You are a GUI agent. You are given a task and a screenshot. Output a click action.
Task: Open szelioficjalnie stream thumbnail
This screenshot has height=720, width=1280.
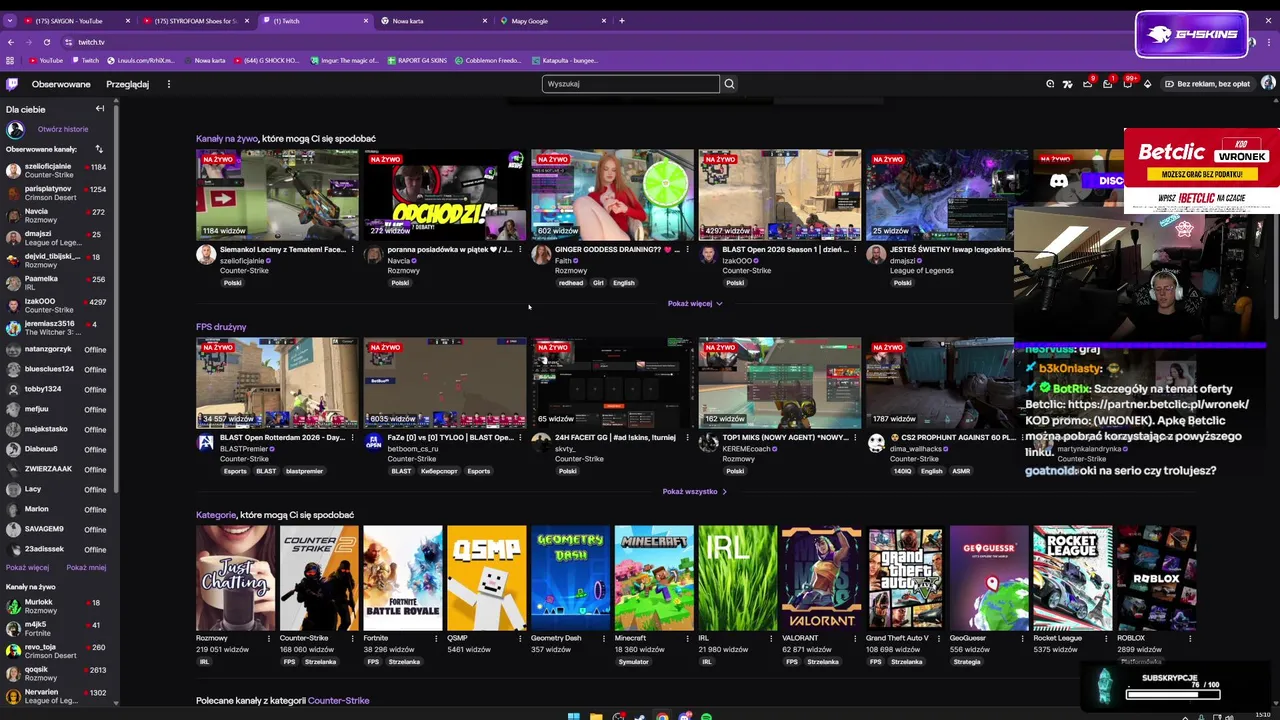tap(277, 195)
